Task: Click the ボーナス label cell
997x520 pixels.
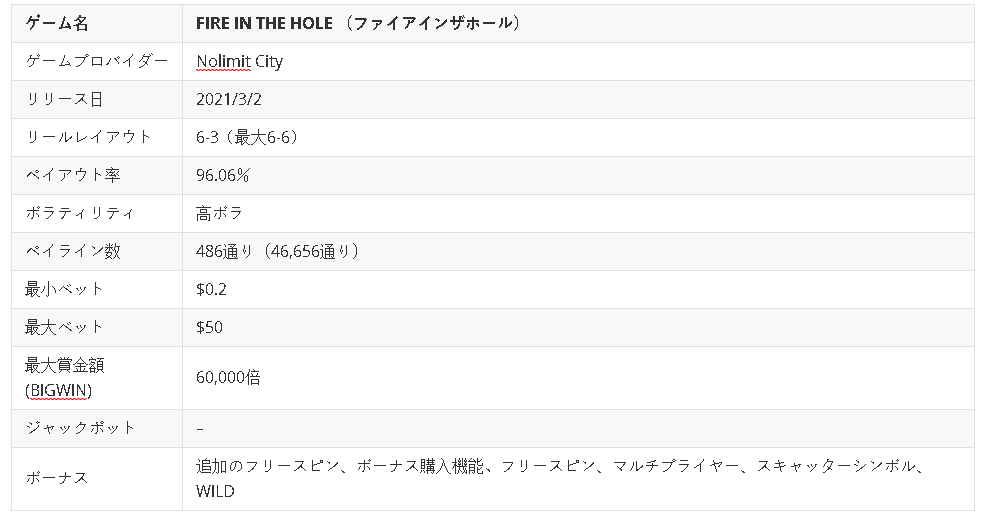Action: point(97,479)
